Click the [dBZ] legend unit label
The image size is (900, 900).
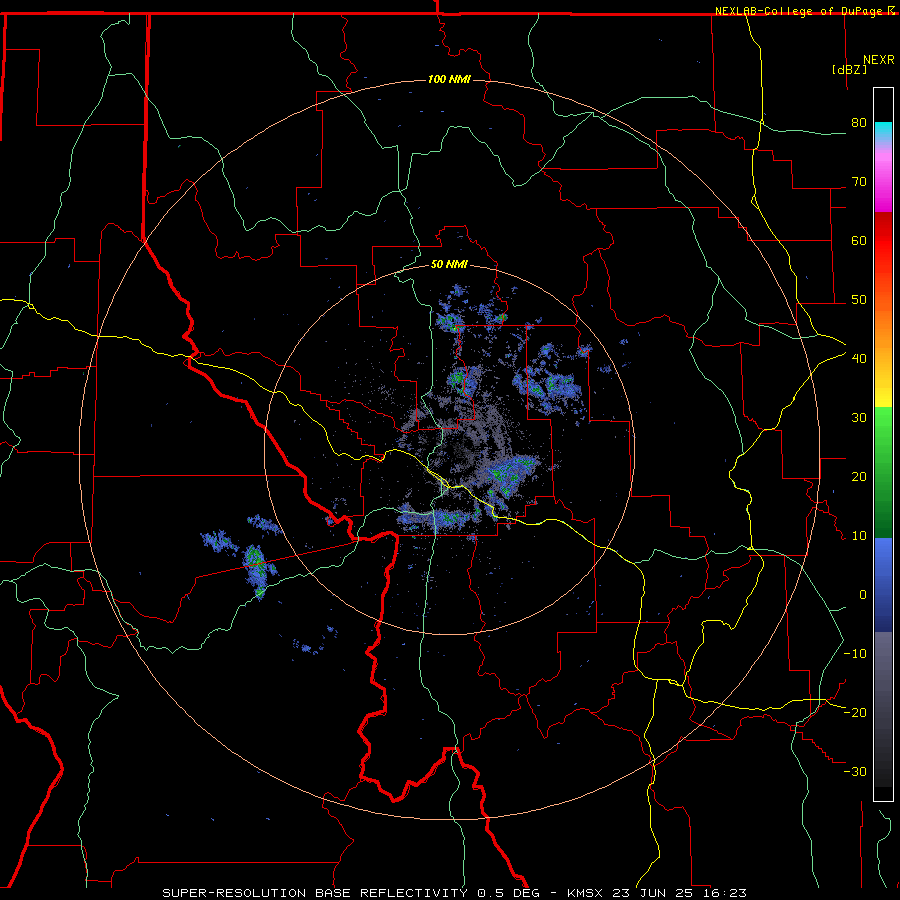(x=849, y=69)
